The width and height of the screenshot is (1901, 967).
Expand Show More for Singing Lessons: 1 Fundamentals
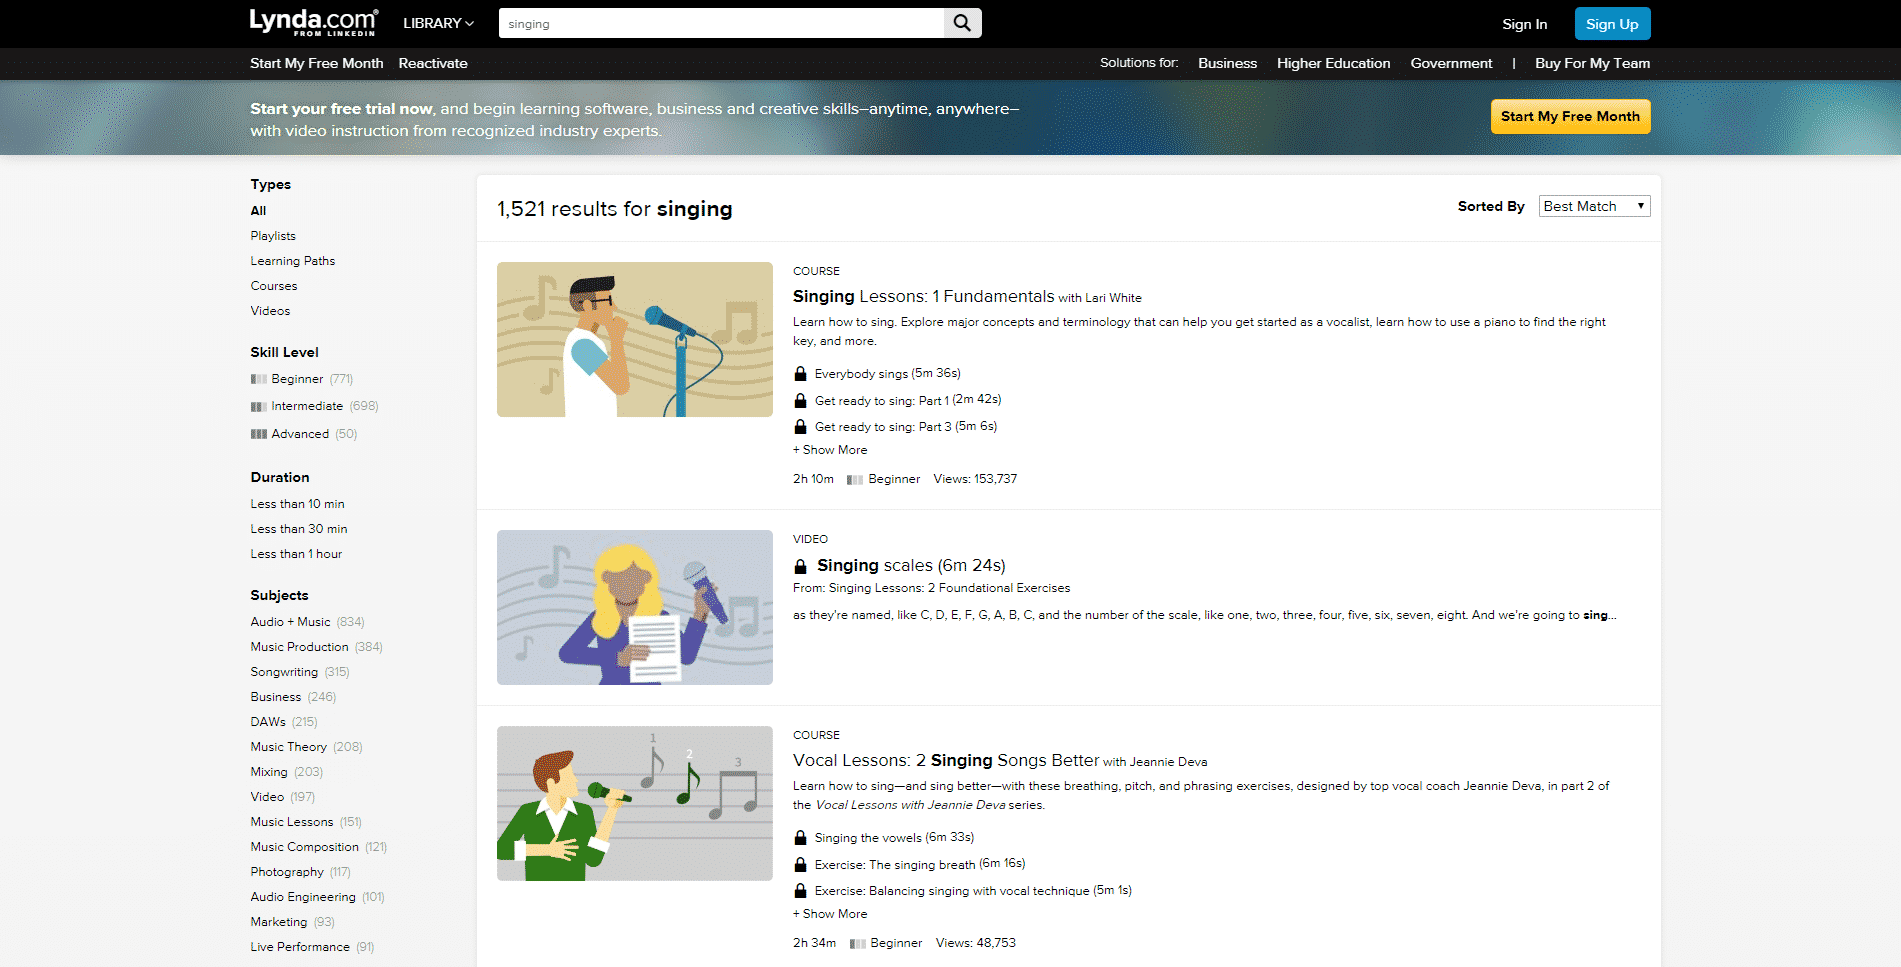829,449
